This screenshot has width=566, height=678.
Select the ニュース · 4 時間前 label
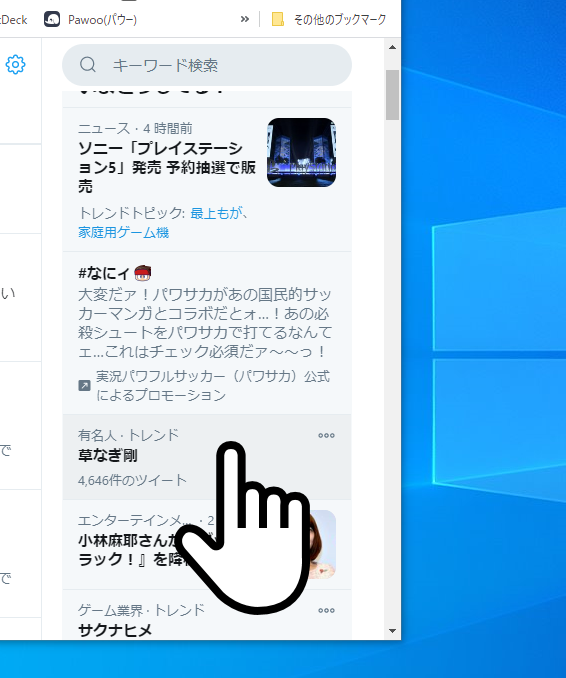click(x=135, y=128)
